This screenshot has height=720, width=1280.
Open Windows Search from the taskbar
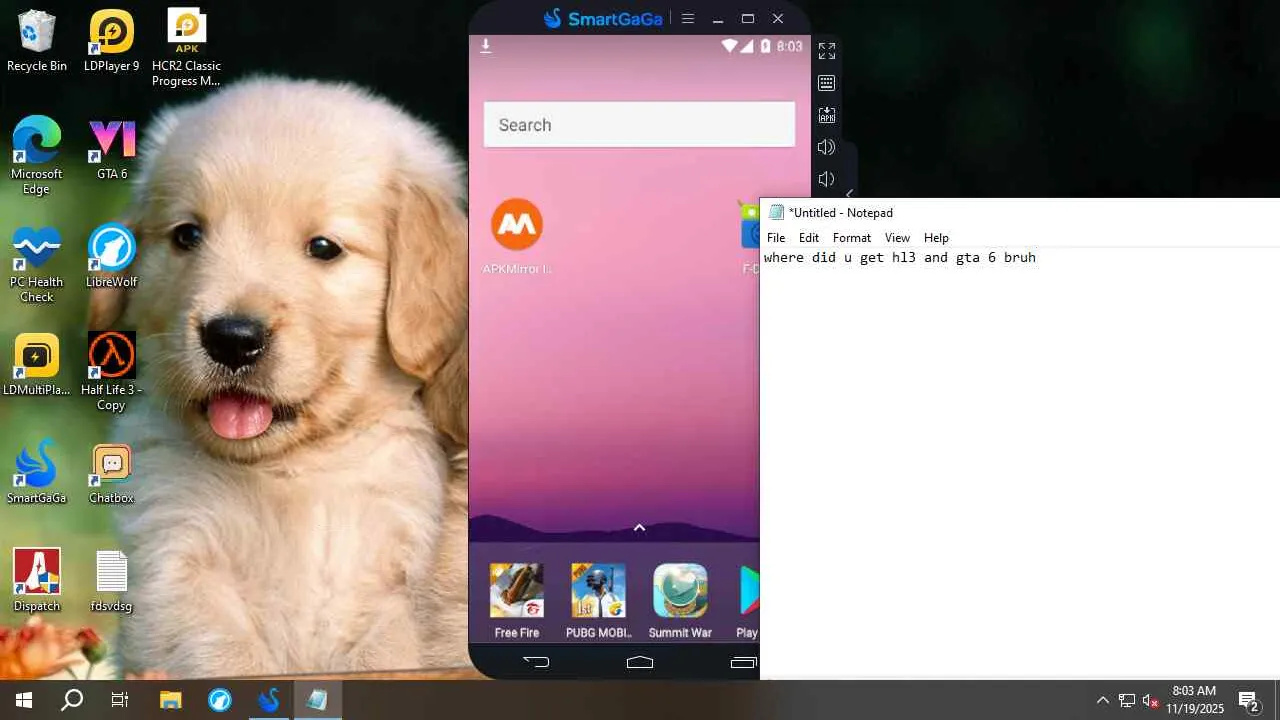click(72, 700)
